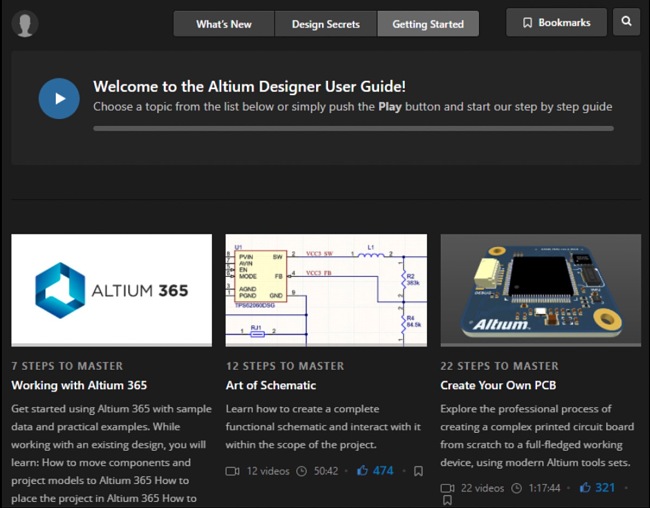Viewport: 650px width, 508px height.
Task: Bookmark the Create Your Own PCB course
Action: 447,500
